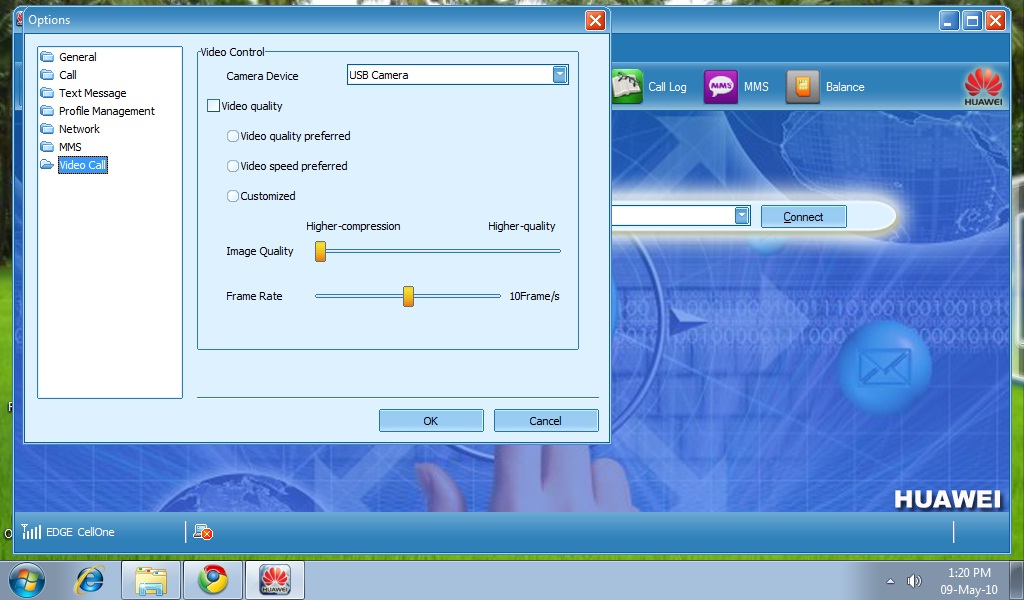Select MMS in the options tree
This screenshot has height=600, width=1024.
[x=71, y=147]
